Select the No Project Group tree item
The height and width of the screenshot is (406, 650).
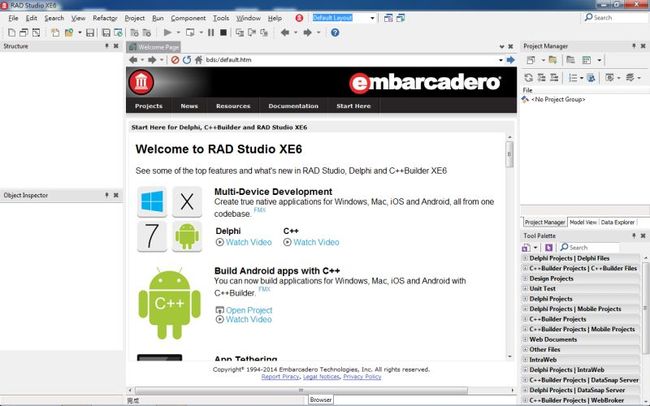[x=558, y=100]
